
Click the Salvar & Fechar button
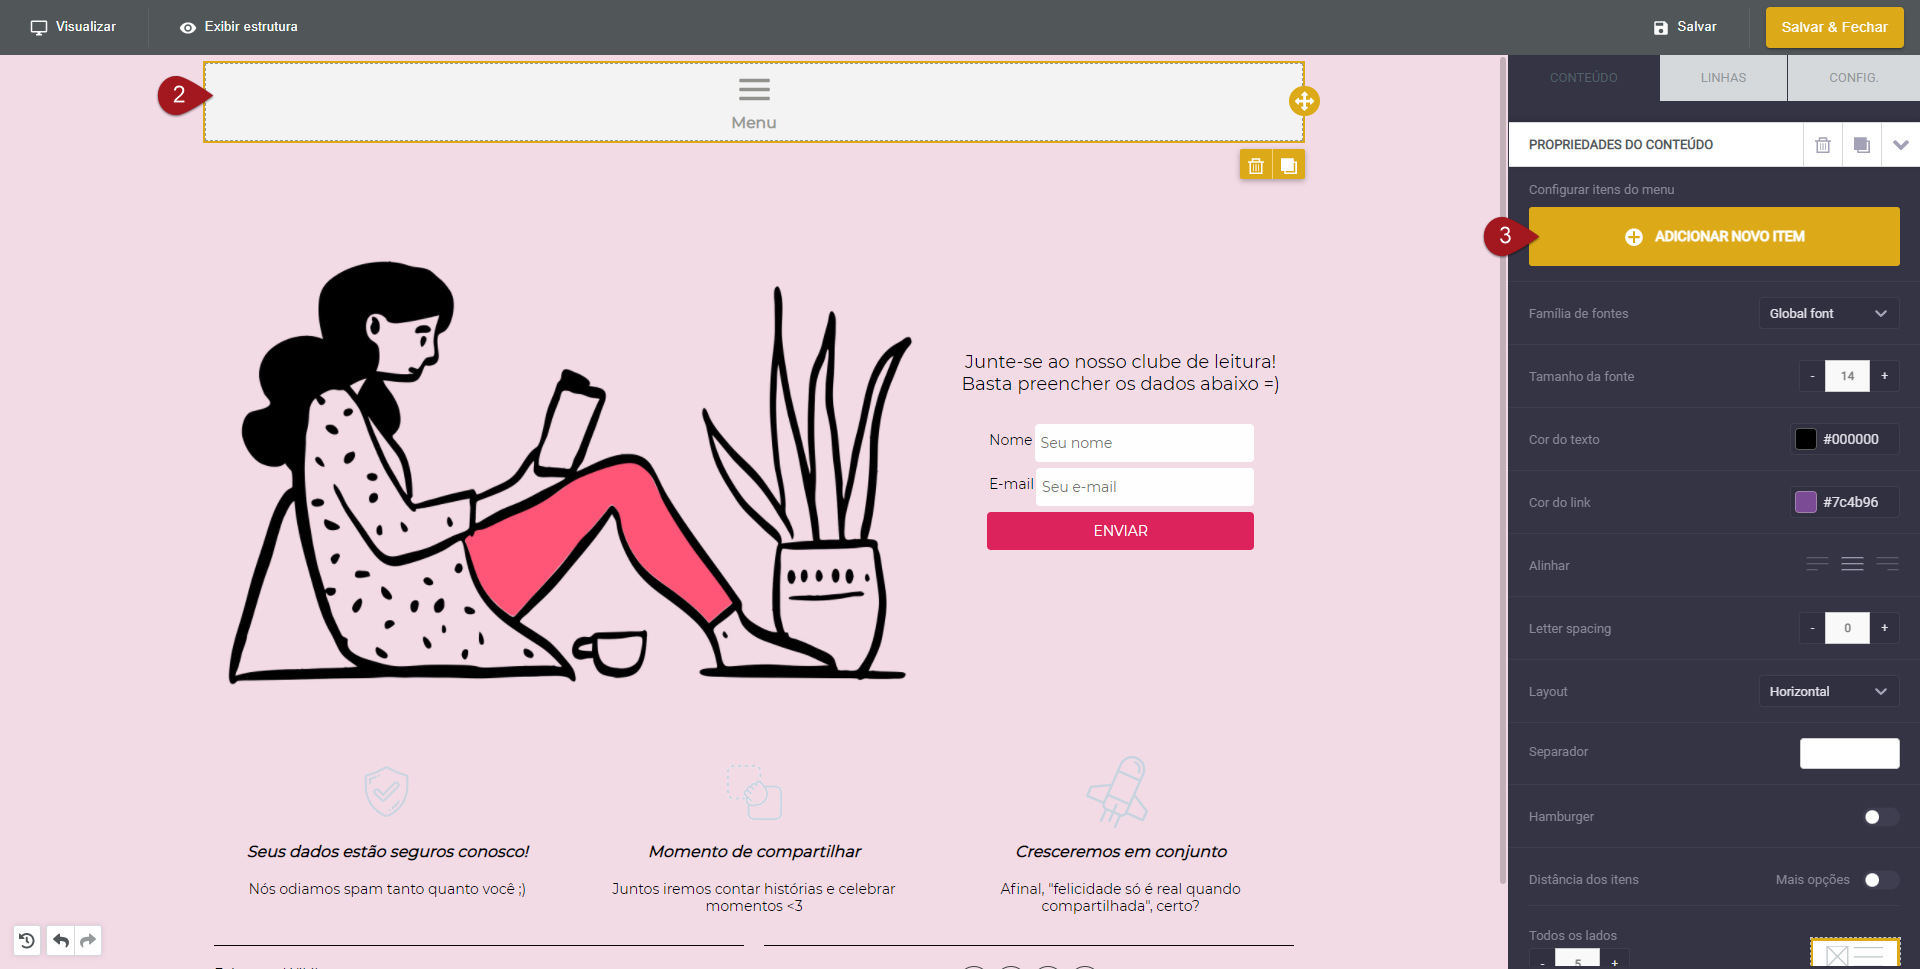tap(1834, 27)
